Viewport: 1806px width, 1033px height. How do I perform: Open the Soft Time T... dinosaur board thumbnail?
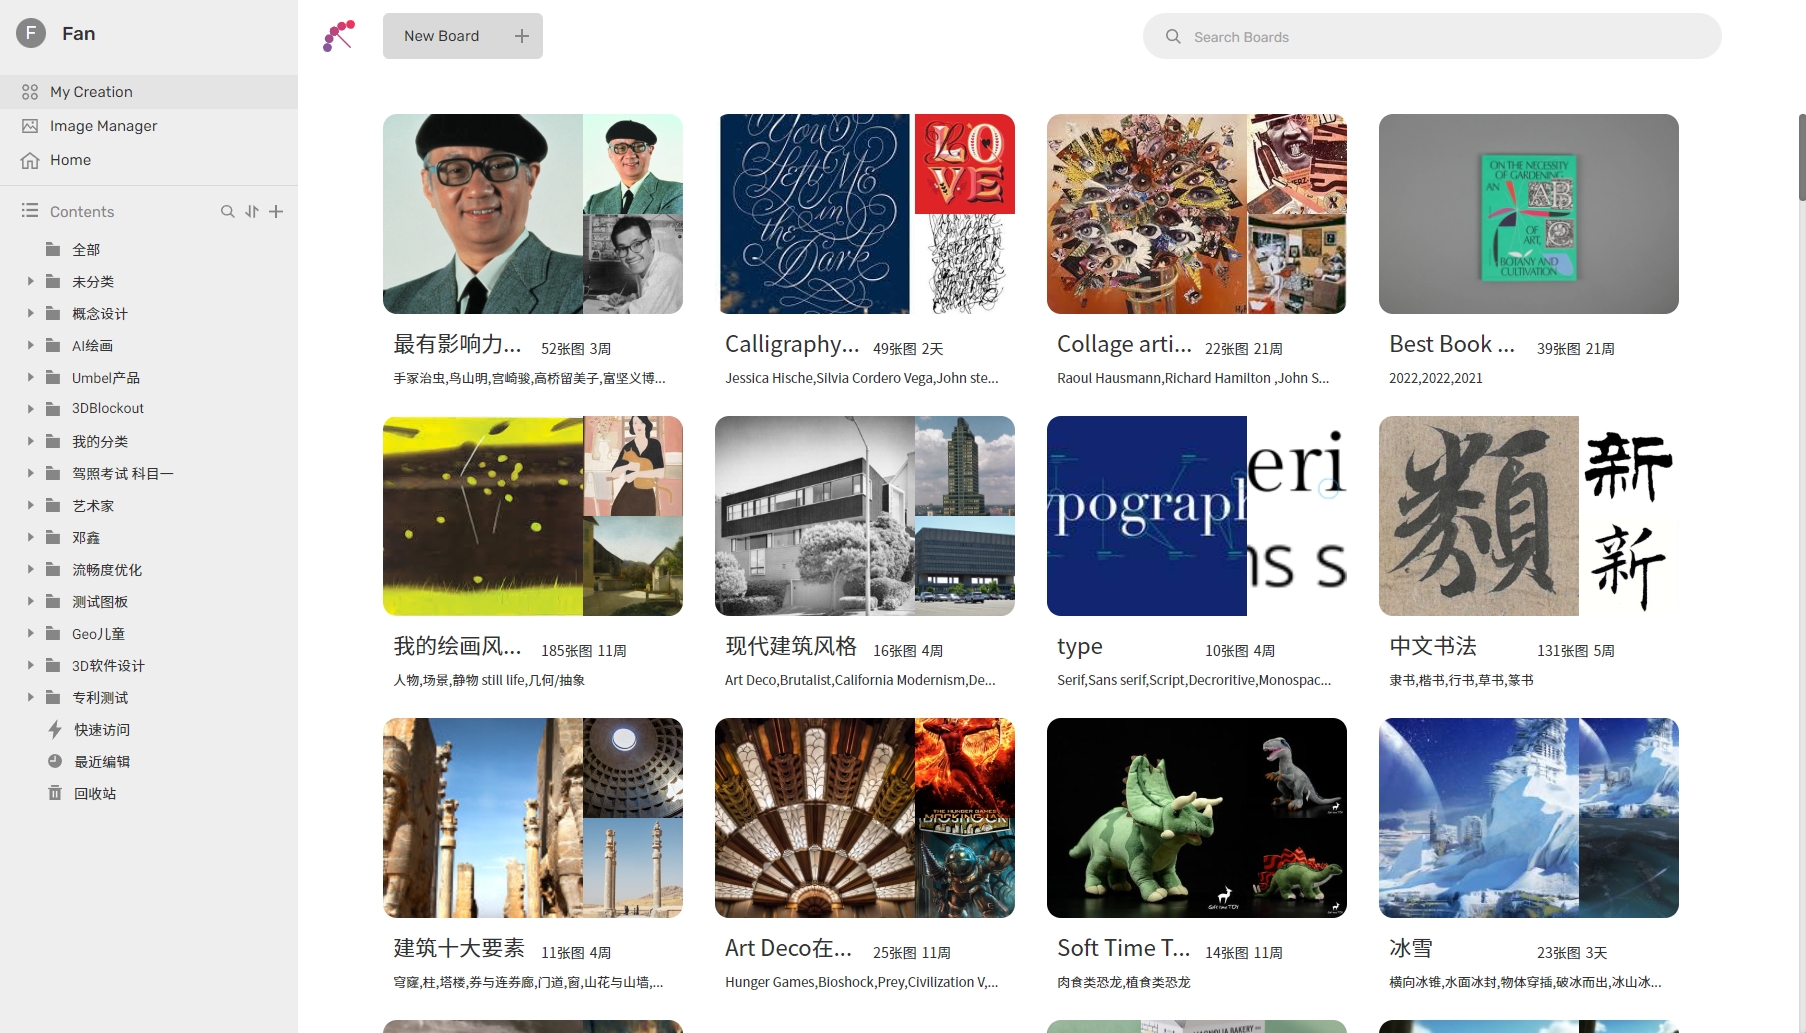[x=1196, y=818]
